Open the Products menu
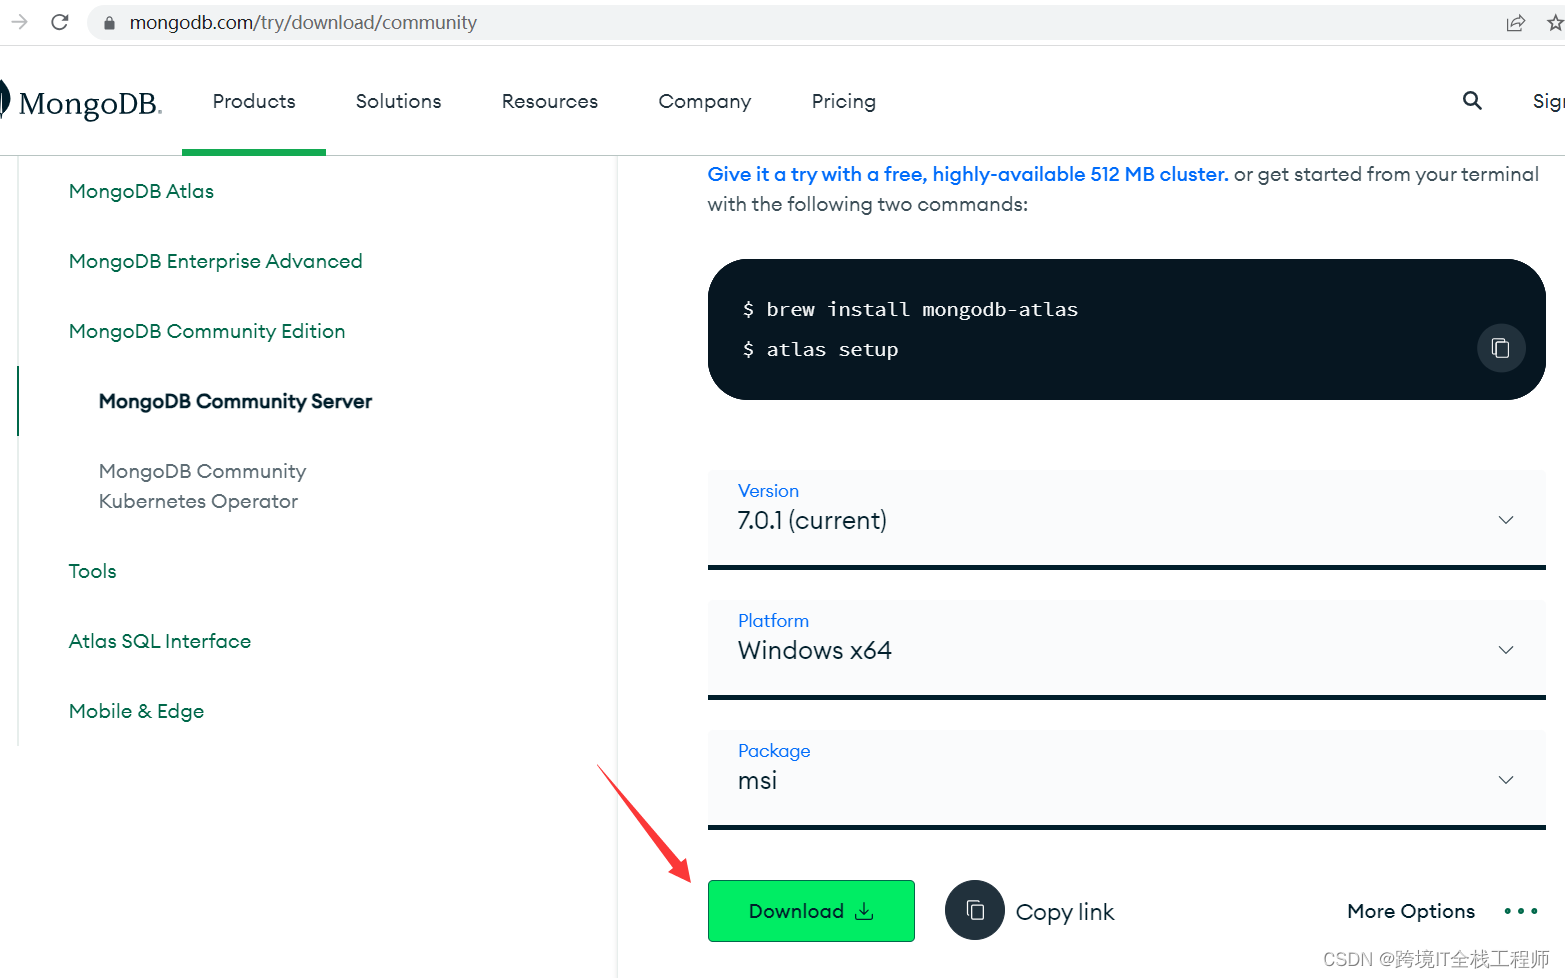1565x978 pixels. pos(254,101)
